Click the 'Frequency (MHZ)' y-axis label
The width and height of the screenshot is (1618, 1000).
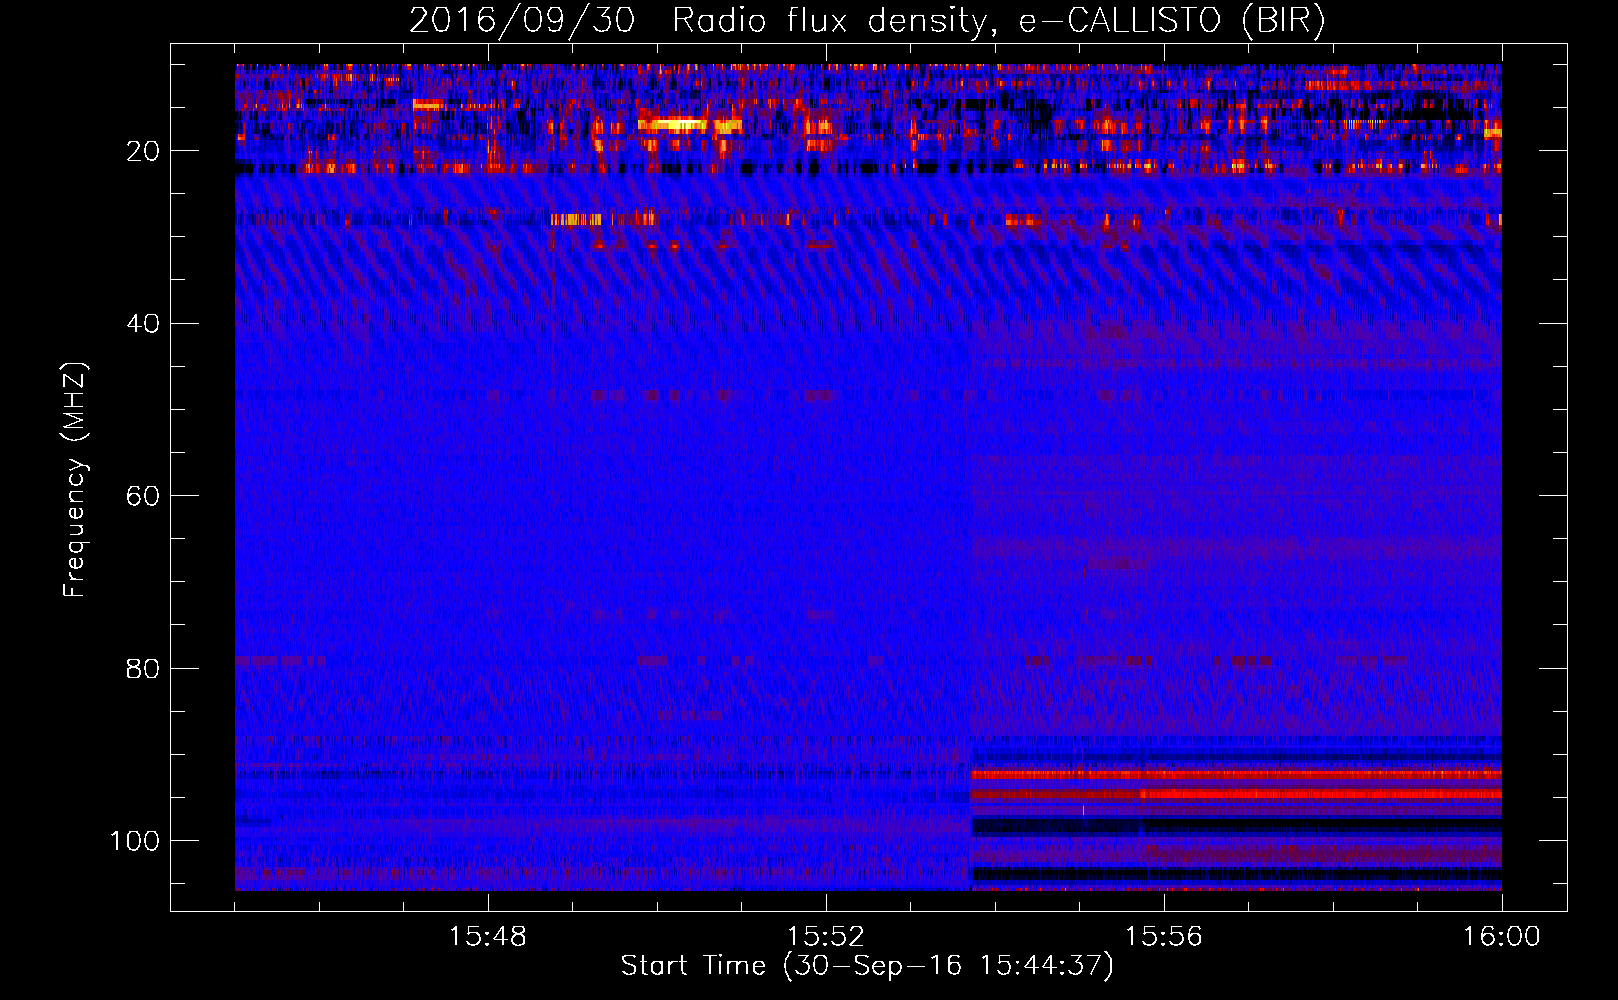[75, 480]
